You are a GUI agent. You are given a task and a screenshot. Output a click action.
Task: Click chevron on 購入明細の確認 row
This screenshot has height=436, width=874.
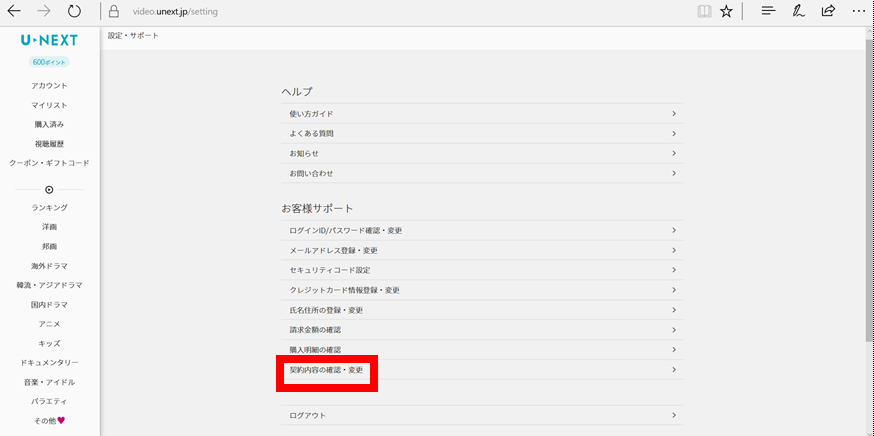click(x=674, y=350)
